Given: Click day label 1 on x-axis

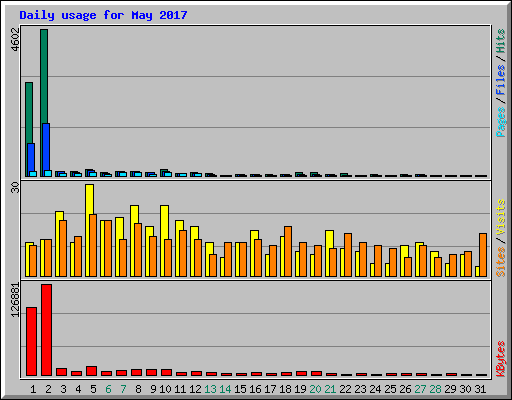Looking at the screenshot, I should tap(33, 389).
